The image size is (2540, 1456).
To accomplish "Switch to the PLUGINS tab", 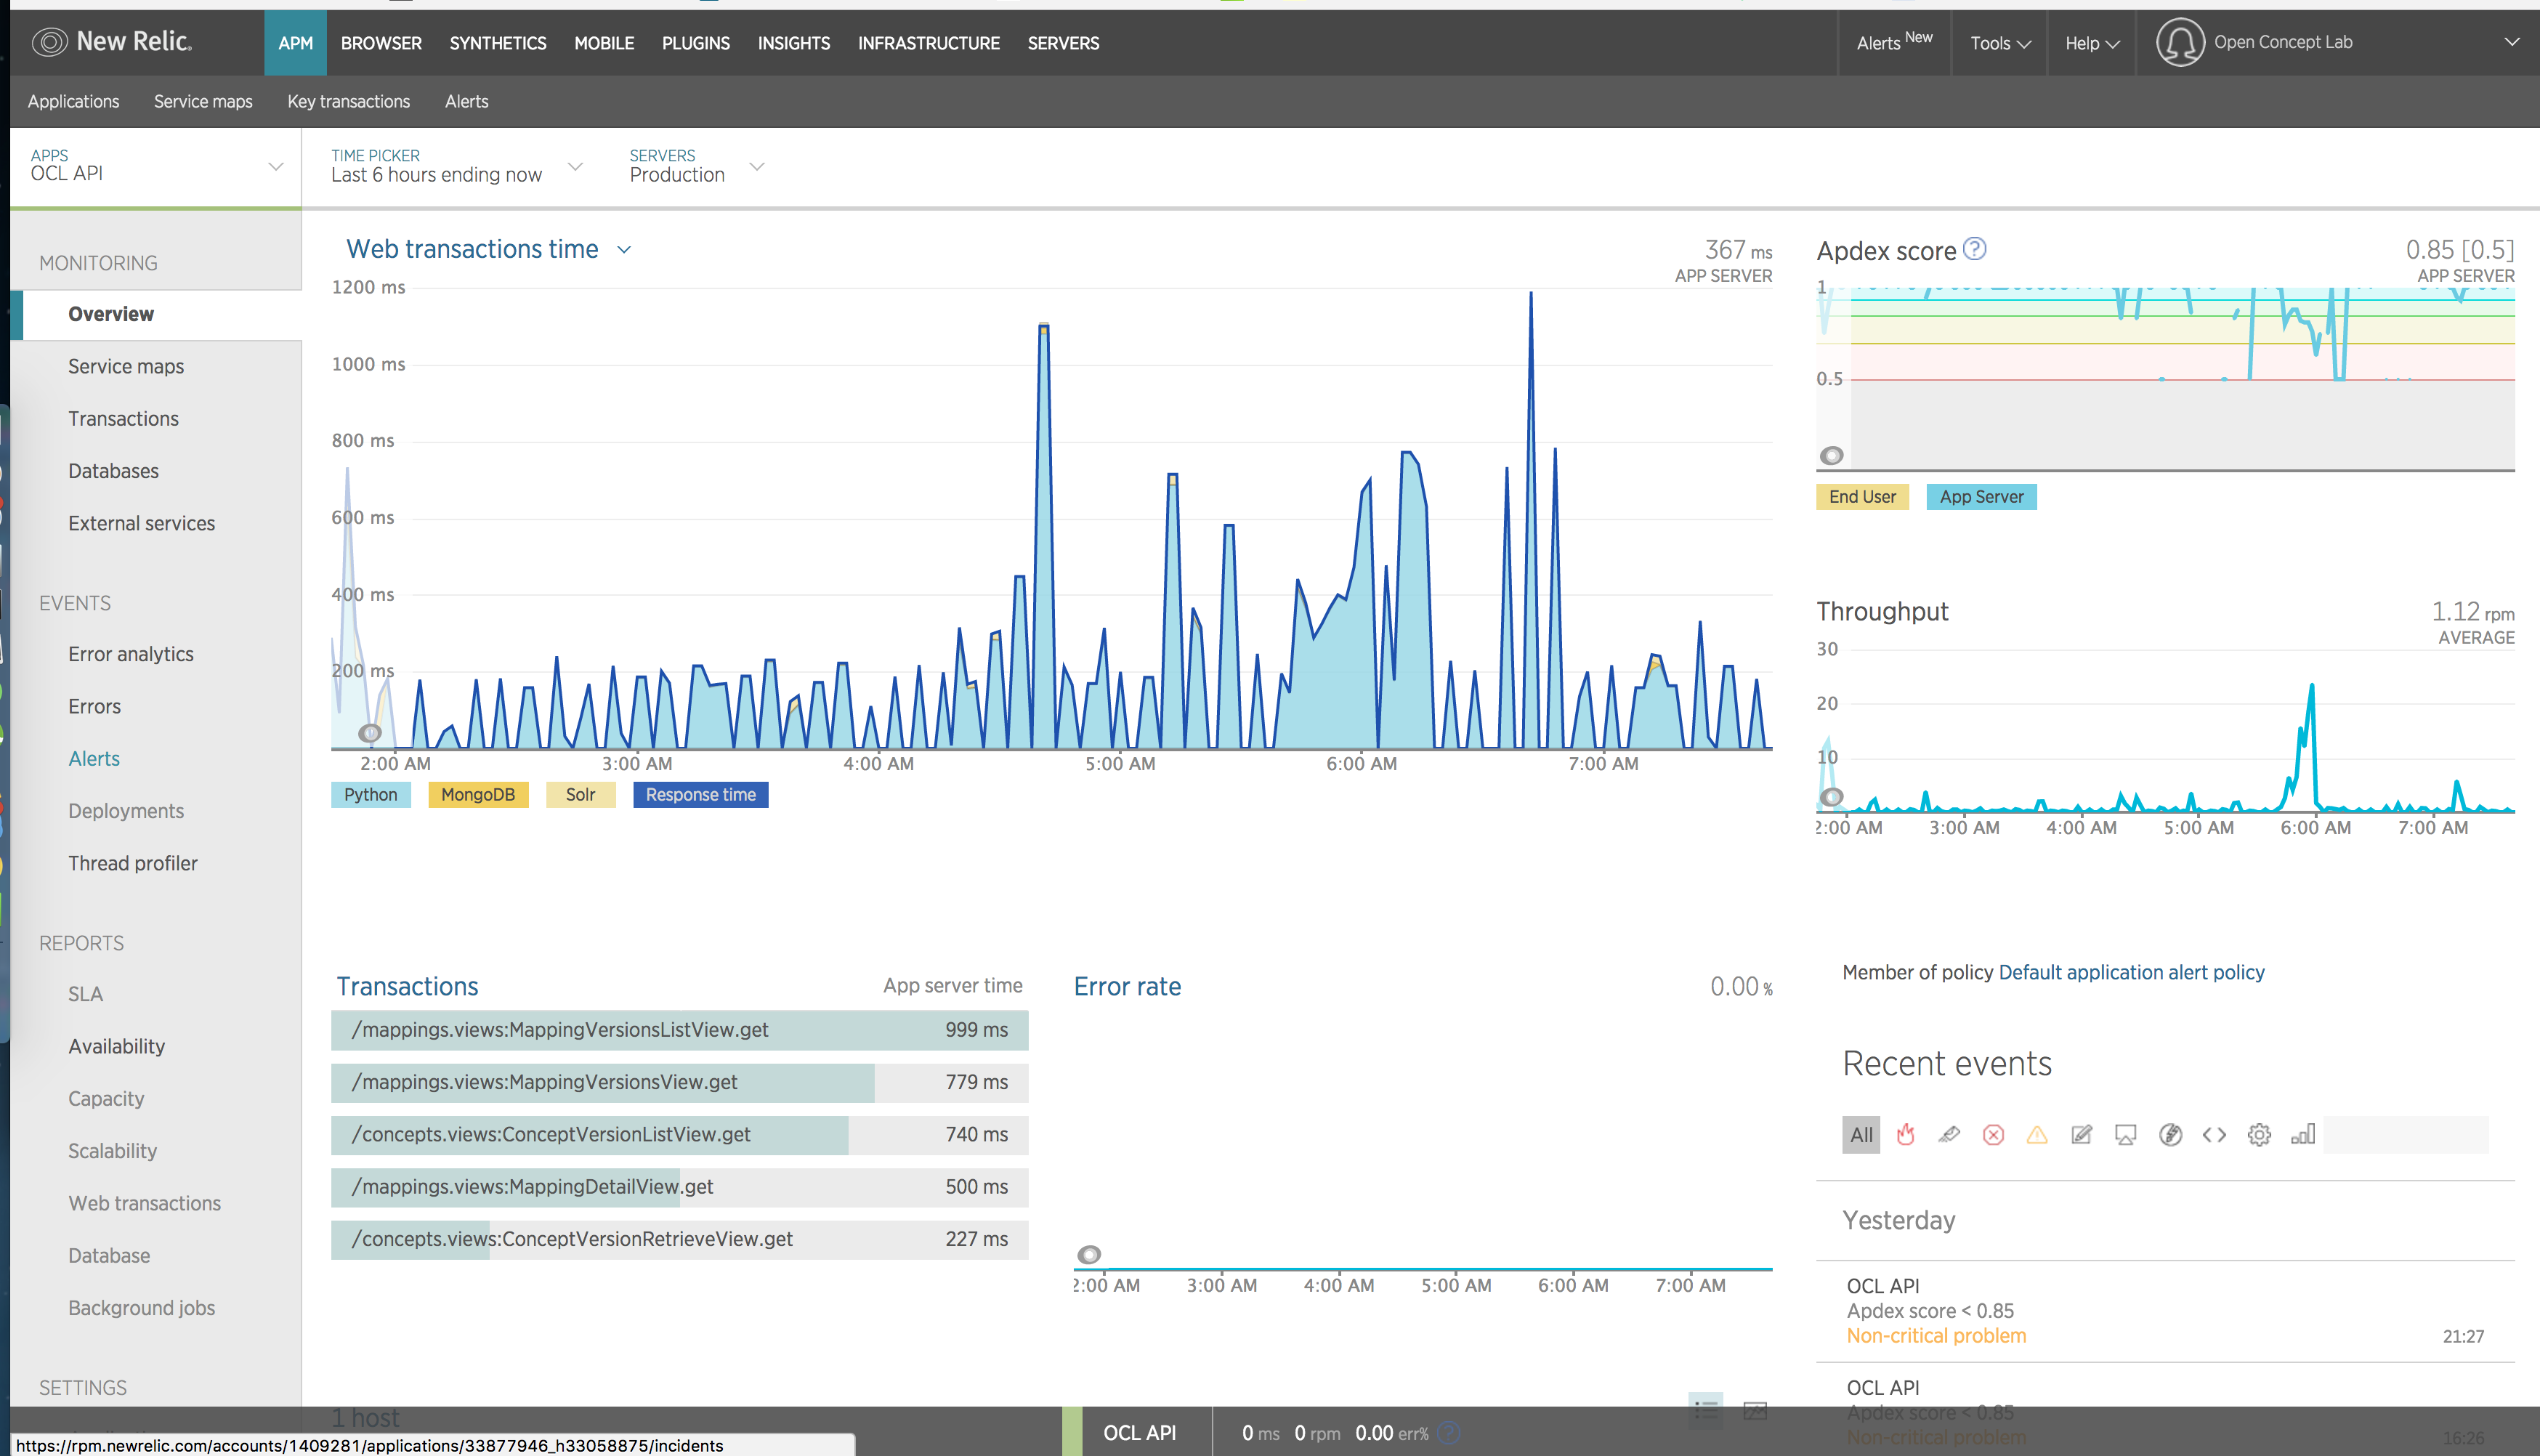I will tap(696, 43).
